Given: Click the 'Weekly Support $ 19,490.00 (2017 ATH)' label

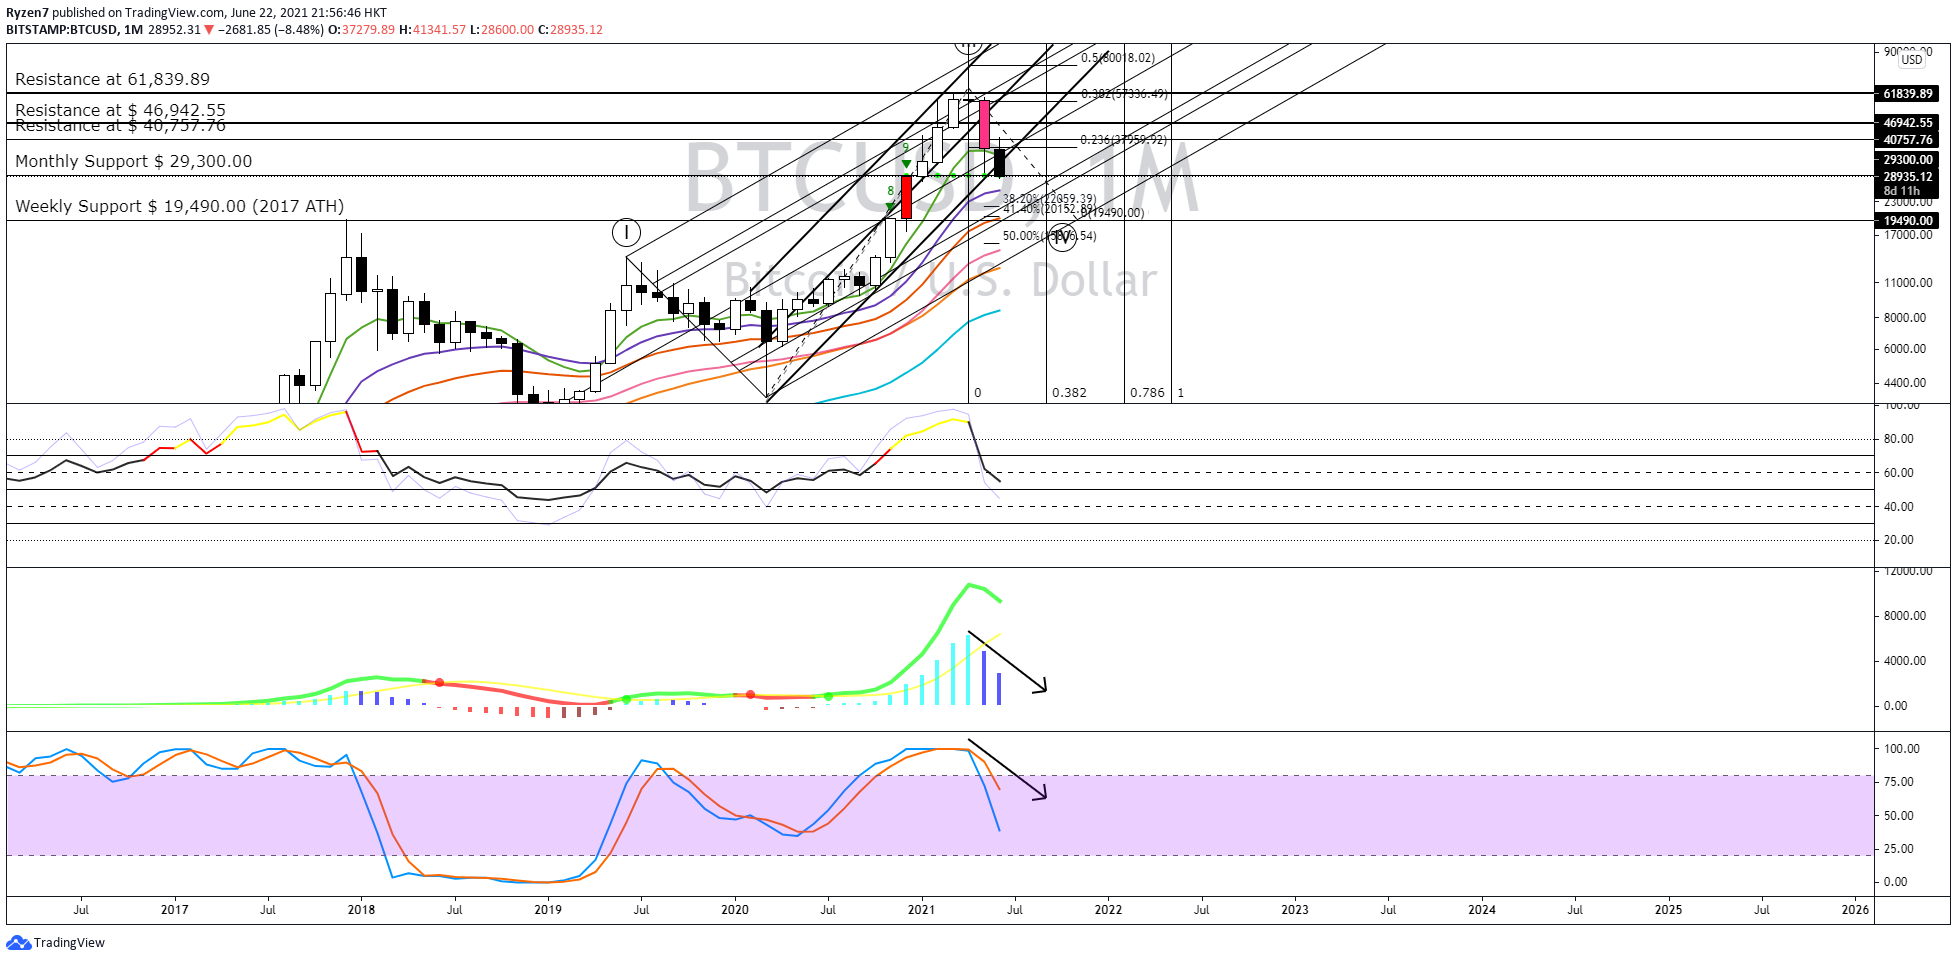Looking at the screenshot, I should point(179,206).
